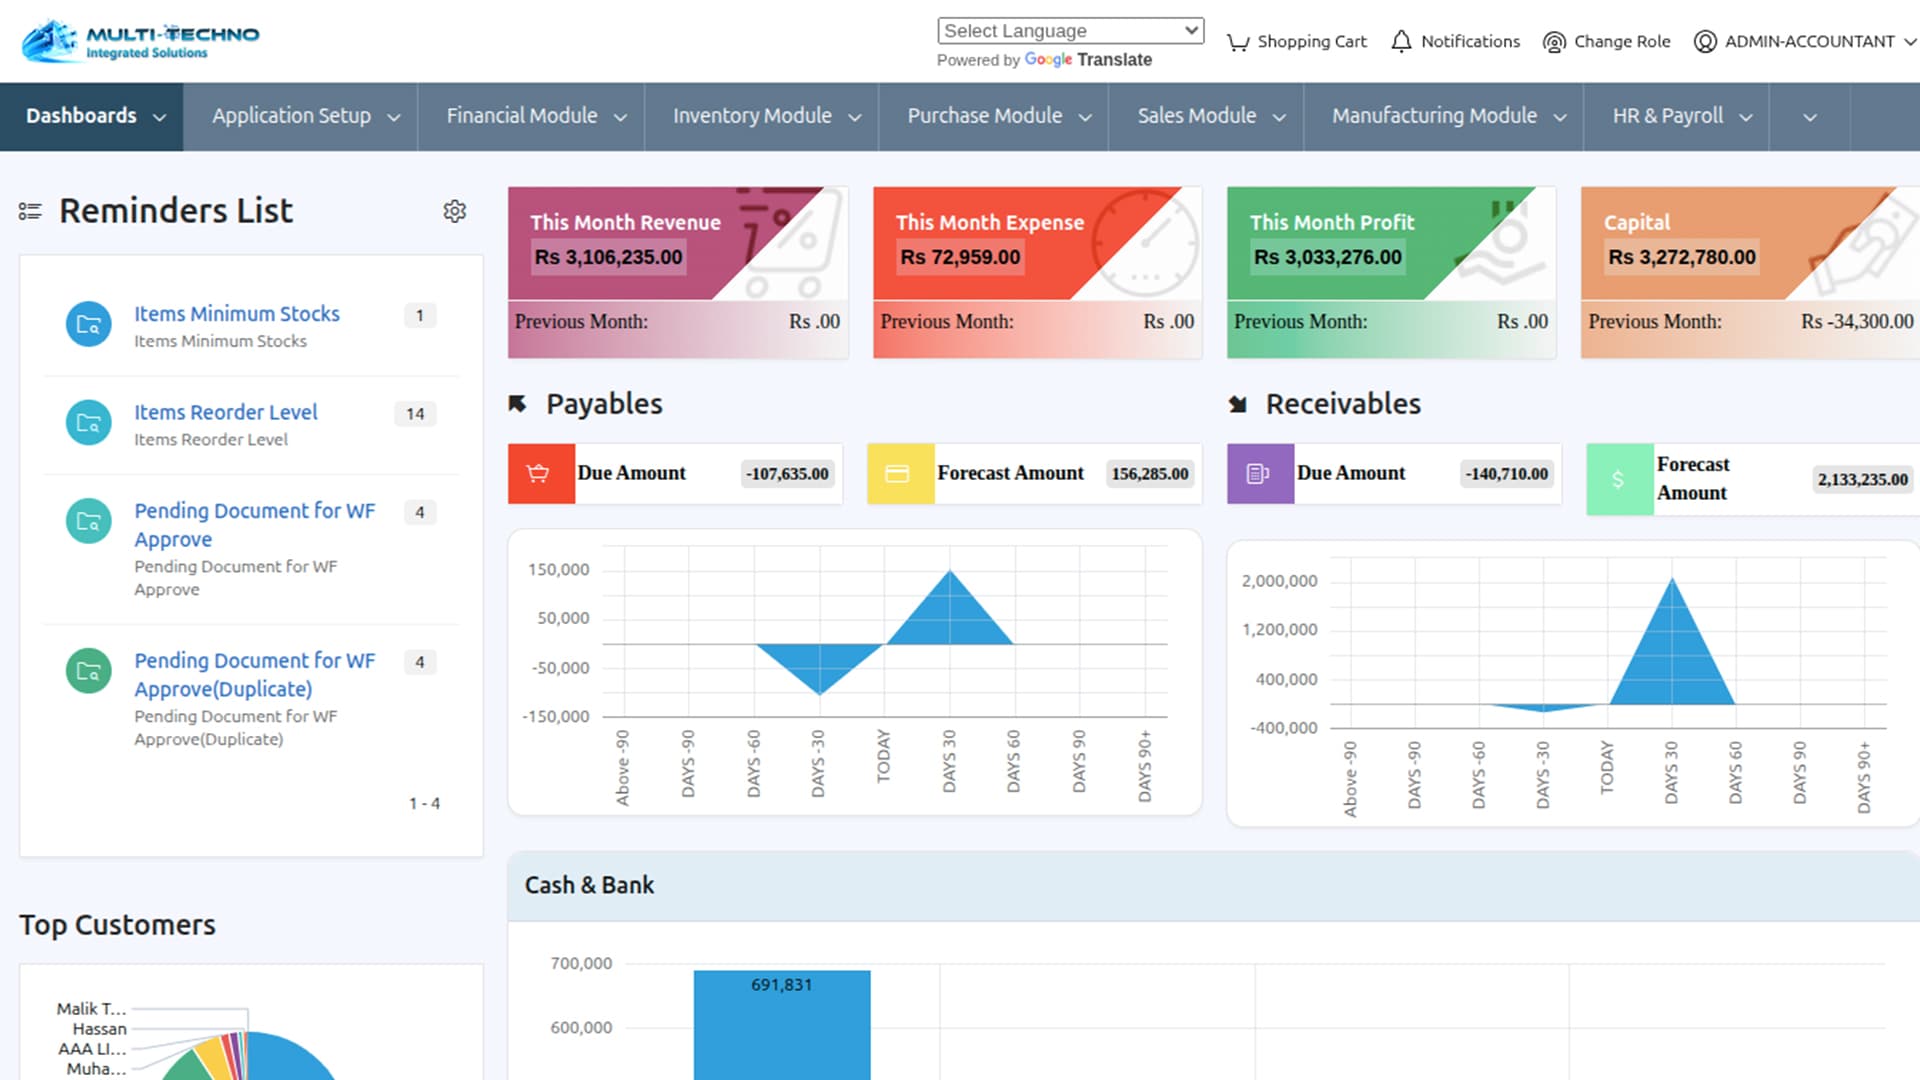Click the red Payables Due Amount cart icon

coord(540,474)
